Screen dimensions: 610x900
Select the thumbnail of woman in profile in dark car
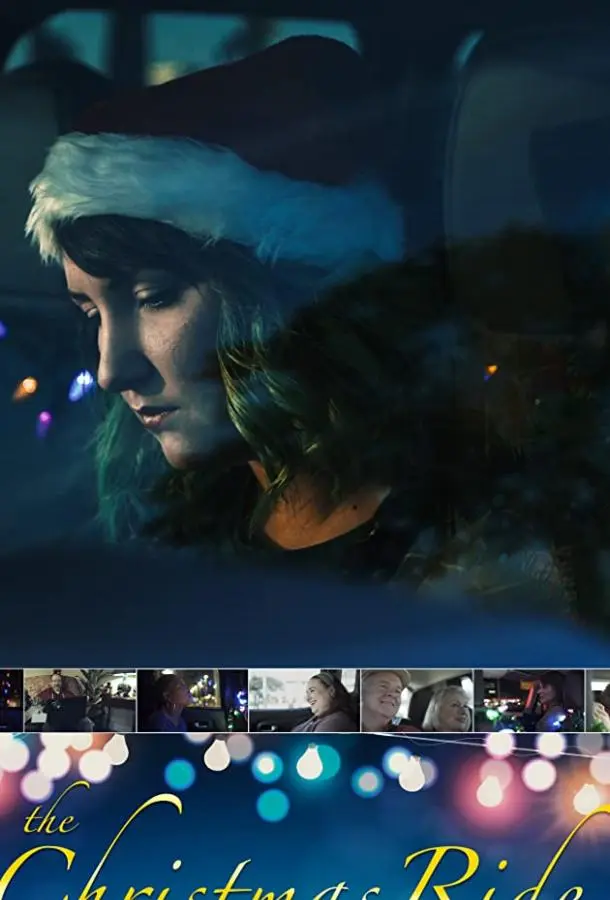coord(191,700)
